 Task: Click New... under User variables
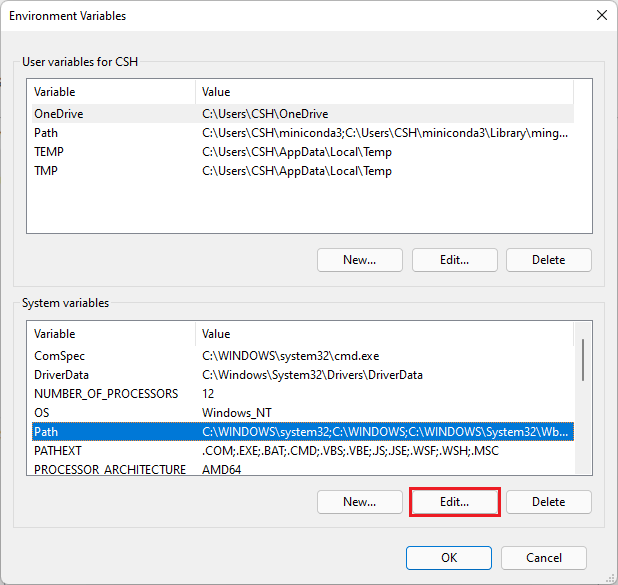pos(359,260)
